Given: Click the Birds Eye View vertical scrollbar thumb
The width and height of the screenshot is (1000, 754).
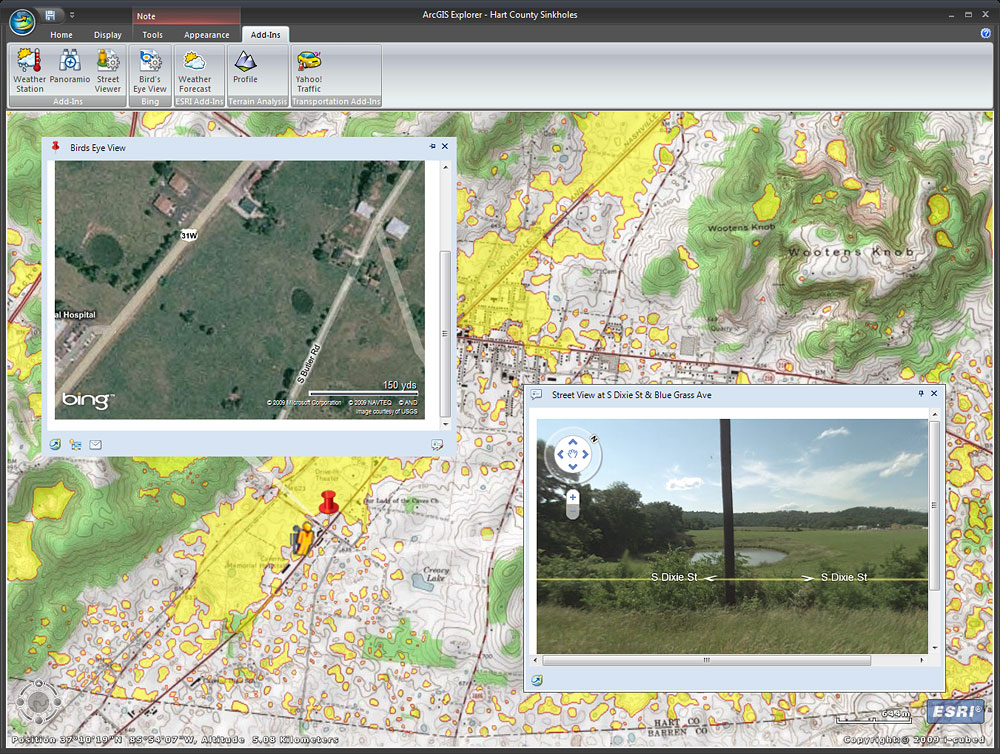Looking at the screenshot, I should (445, 333).
